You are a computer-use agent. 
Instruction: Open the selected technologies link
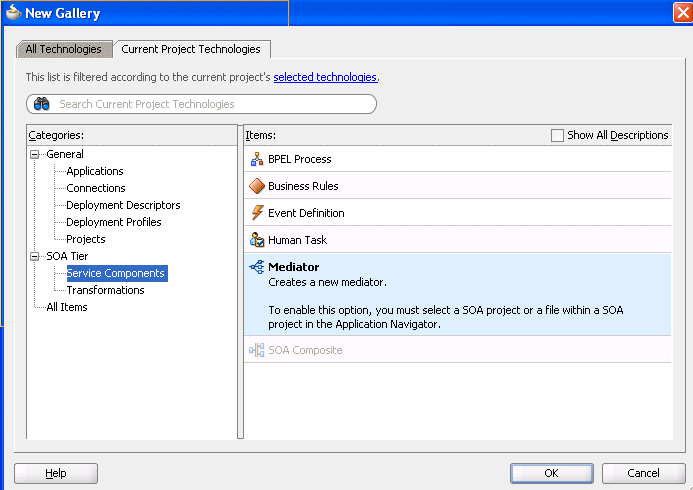click(x=325, y=77)
